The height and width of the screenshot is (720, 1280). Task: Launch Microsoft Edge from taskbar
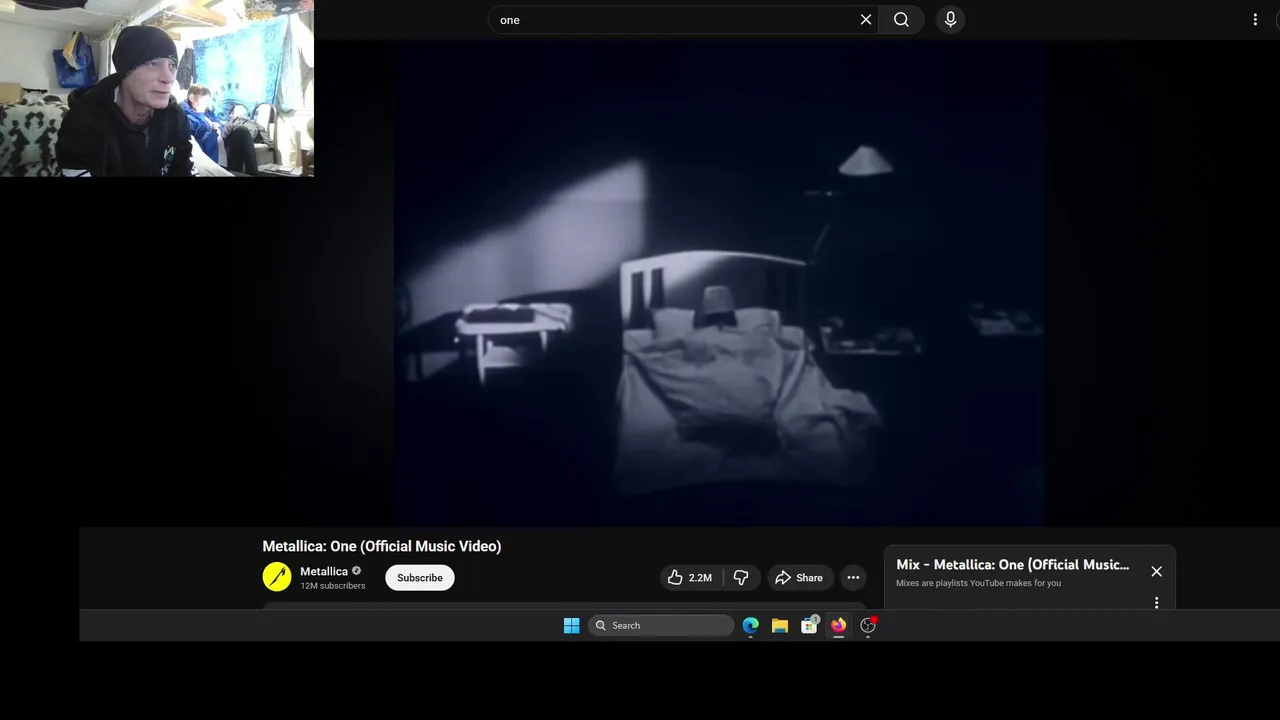tap(750, 625)
